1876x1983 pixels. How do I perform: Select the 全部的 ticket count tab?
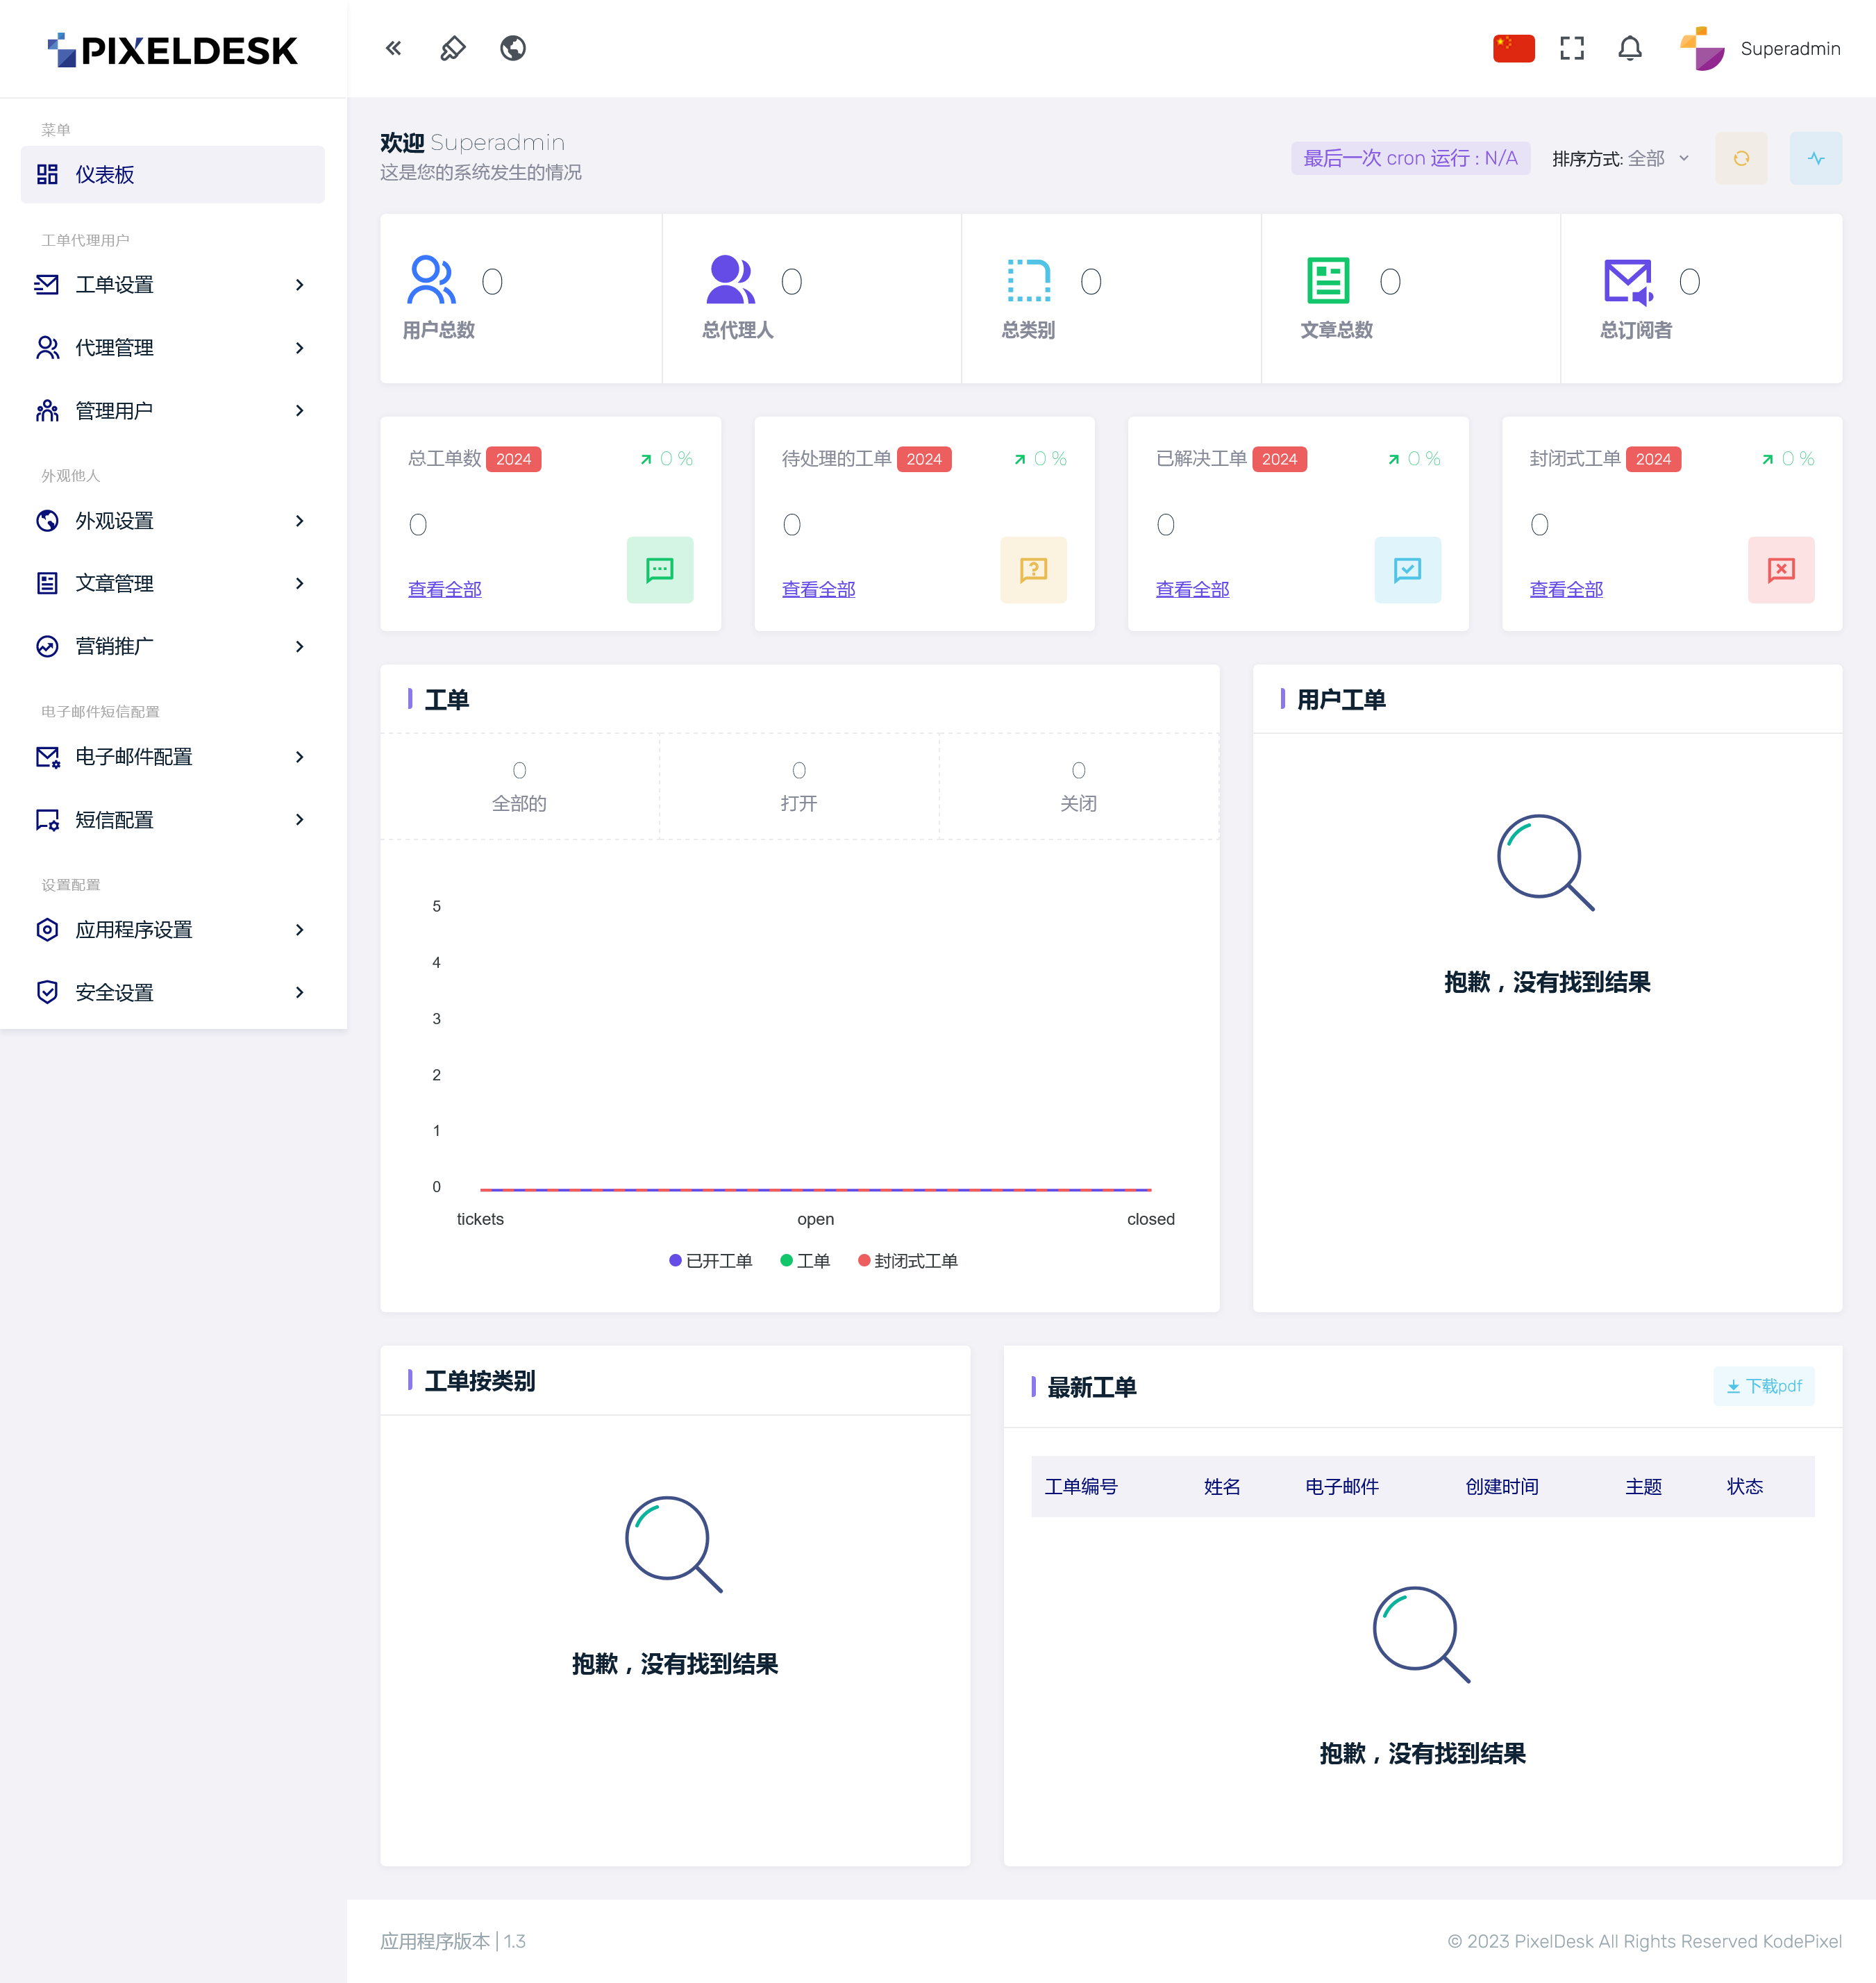(x=519, y=787)
